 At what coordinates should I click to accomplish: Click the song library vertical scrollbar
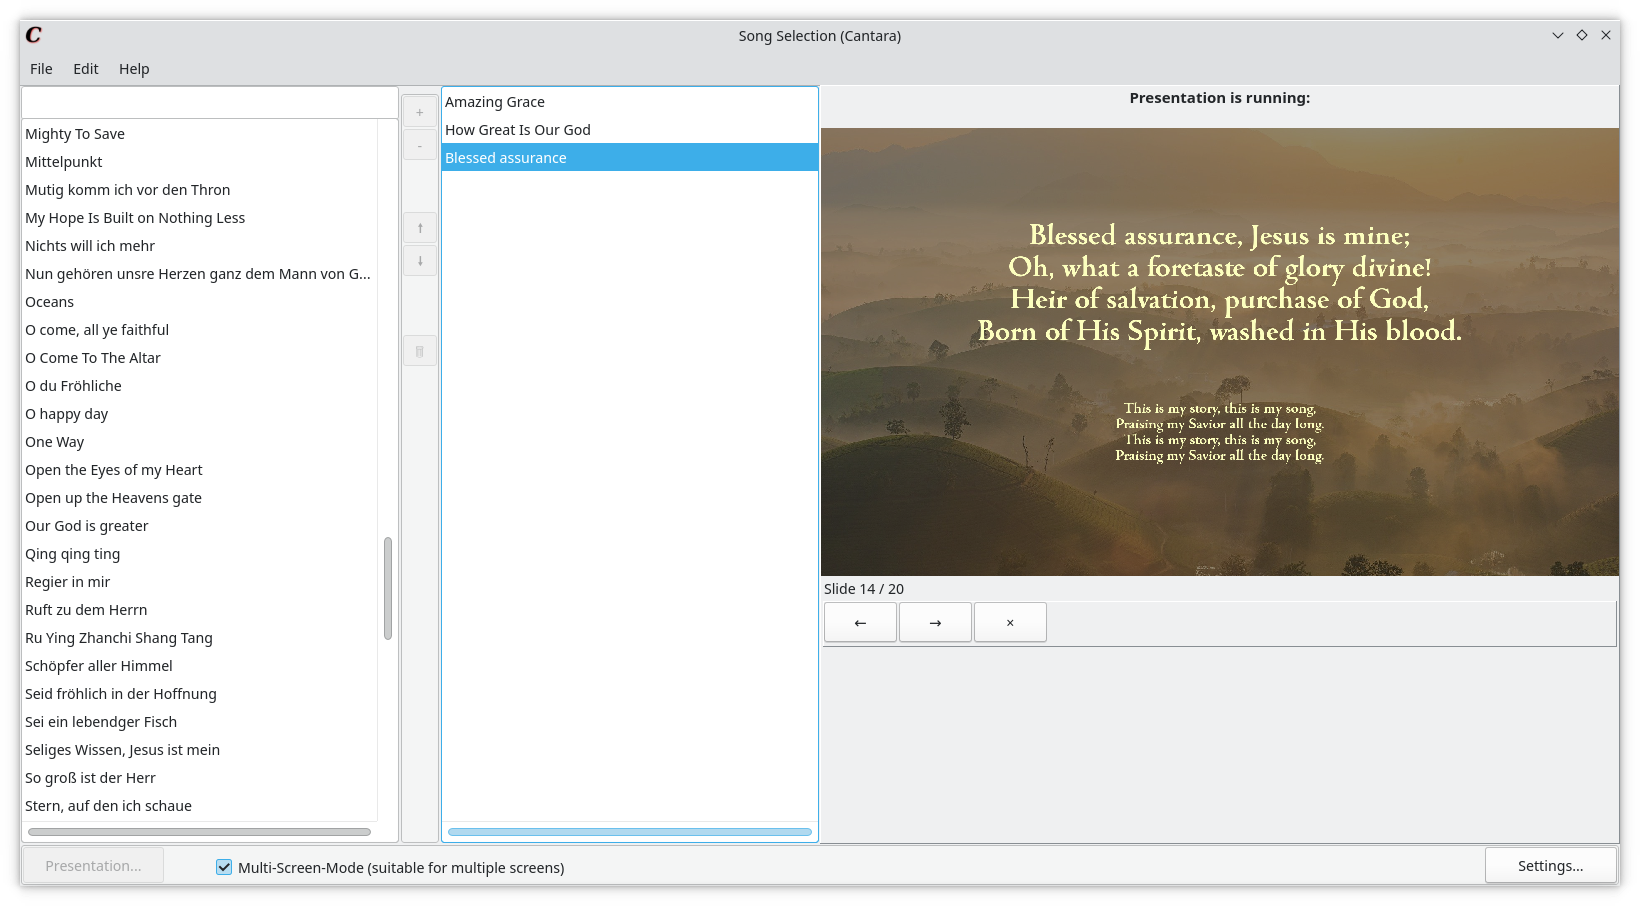pyautogui.click(x=388, y=588)
